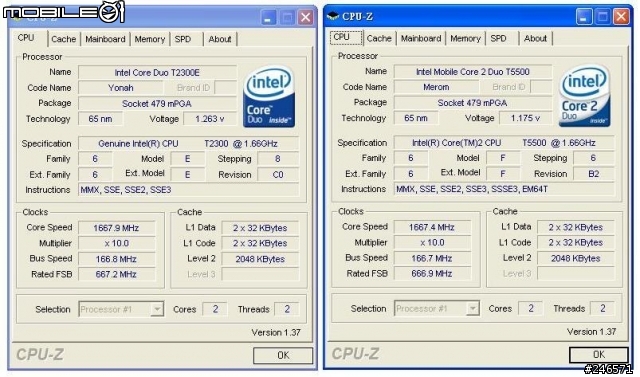Switch to Memory tab in left window
Image resolution: width=640 pixels, height=377 pixels.
pyautogui.click(x=150, y=39)
